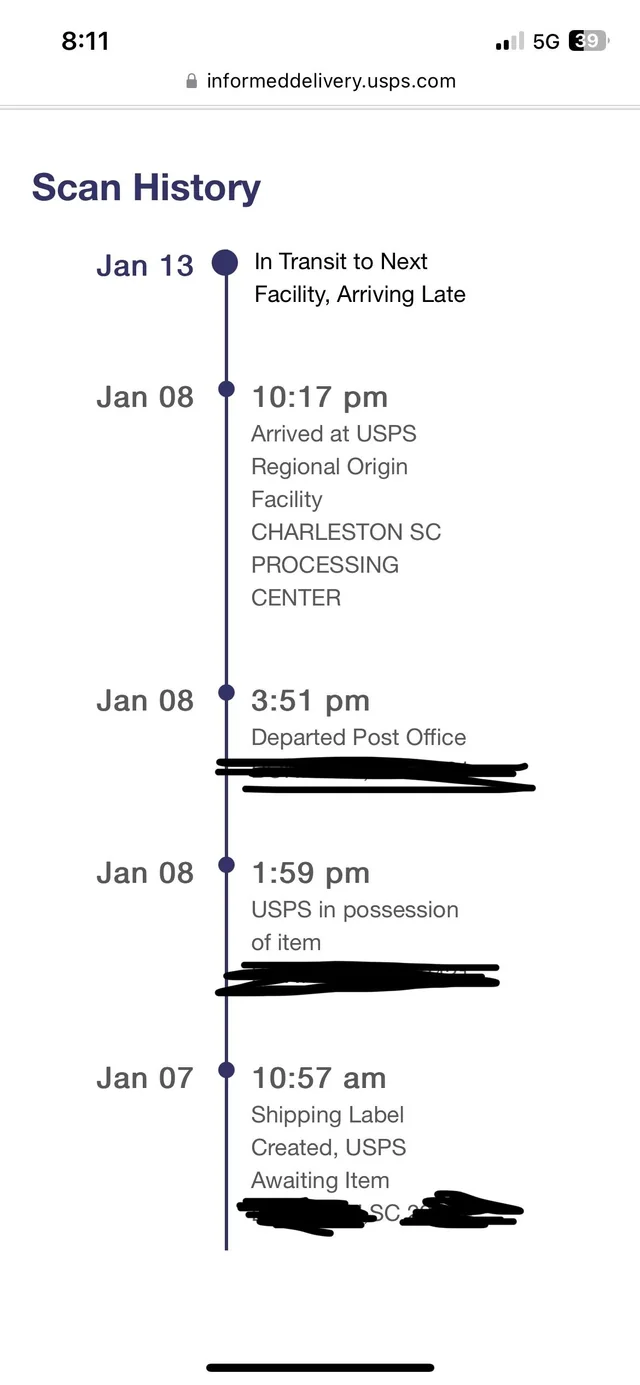Select the Scan History heading
This screenshot has width=640, height=1385.
pos(146,187)
